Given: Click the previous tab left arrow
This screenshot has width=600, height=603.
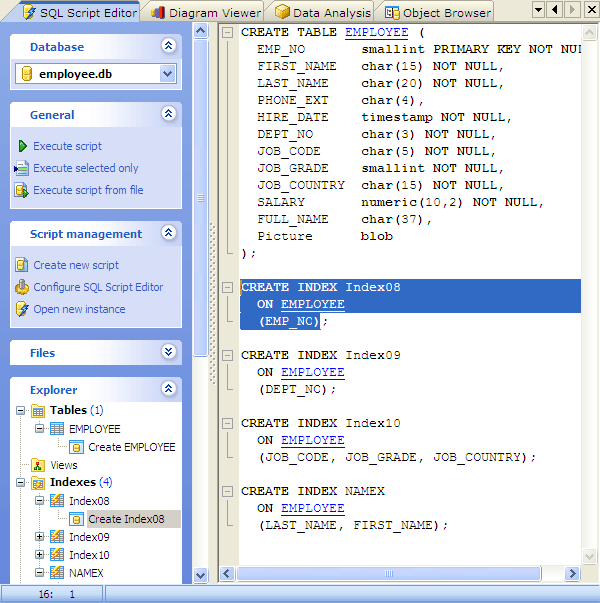Looking at the screenshot, I should pyautogui.click(x=555, y=9).
